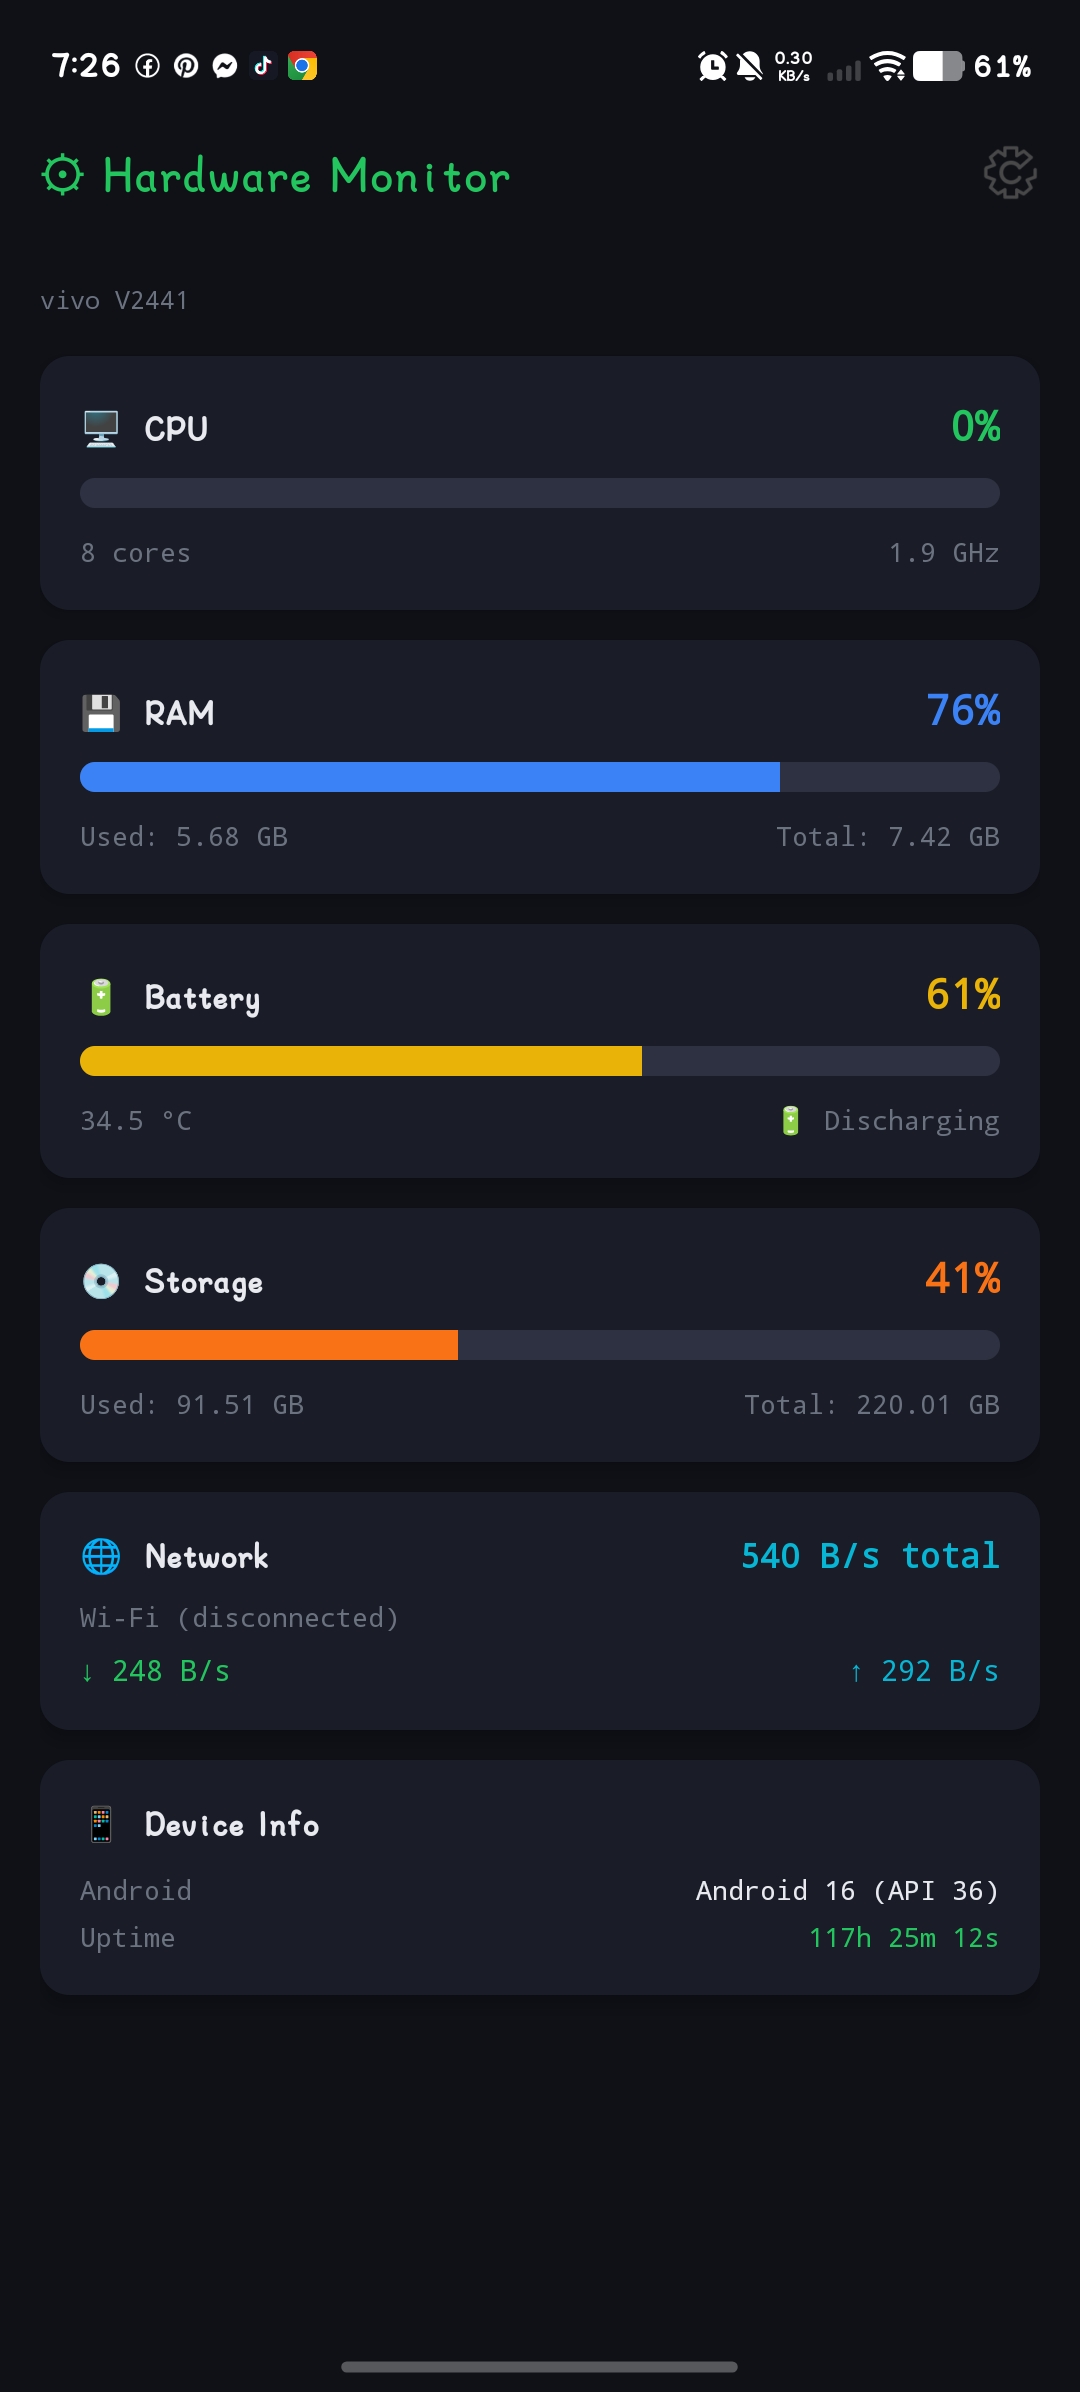Tap the Device Info phone icon
The image size is (1080, 2392).
click(101, 1824)
